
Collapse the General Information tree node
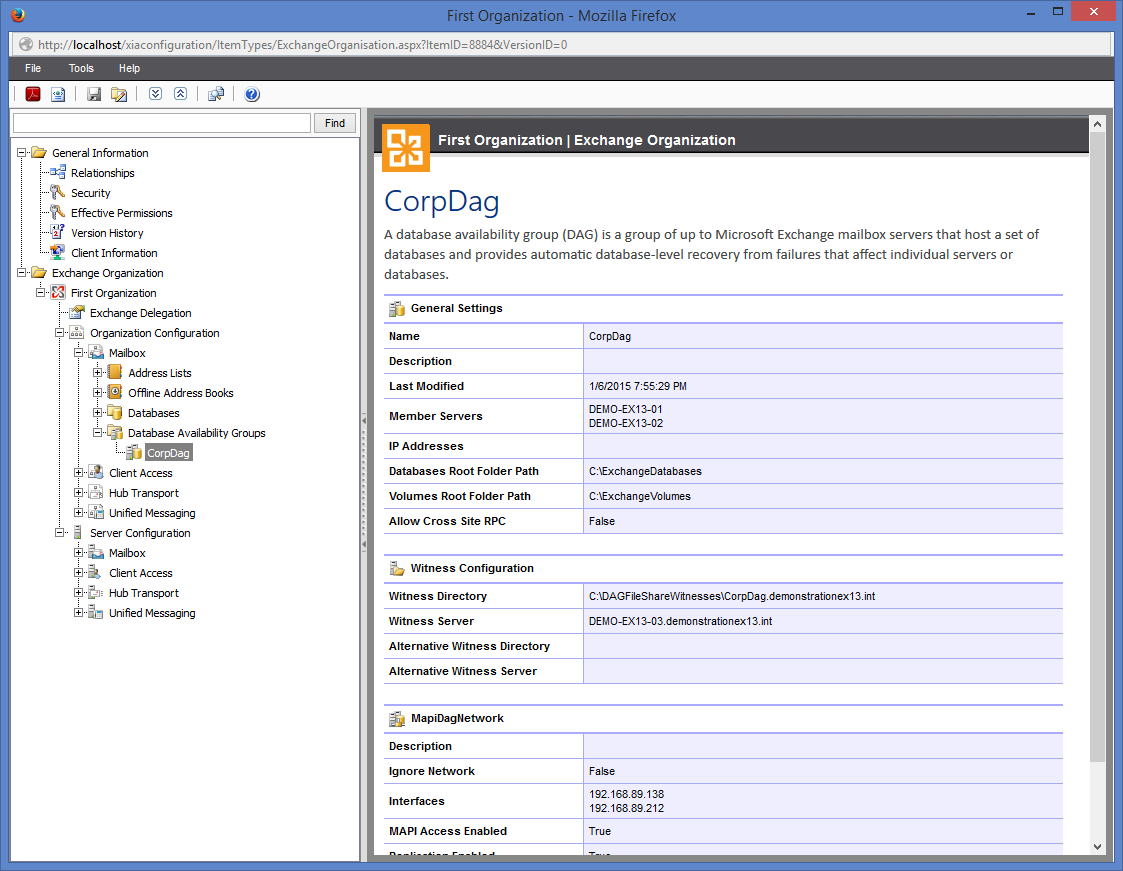(21, 153)
